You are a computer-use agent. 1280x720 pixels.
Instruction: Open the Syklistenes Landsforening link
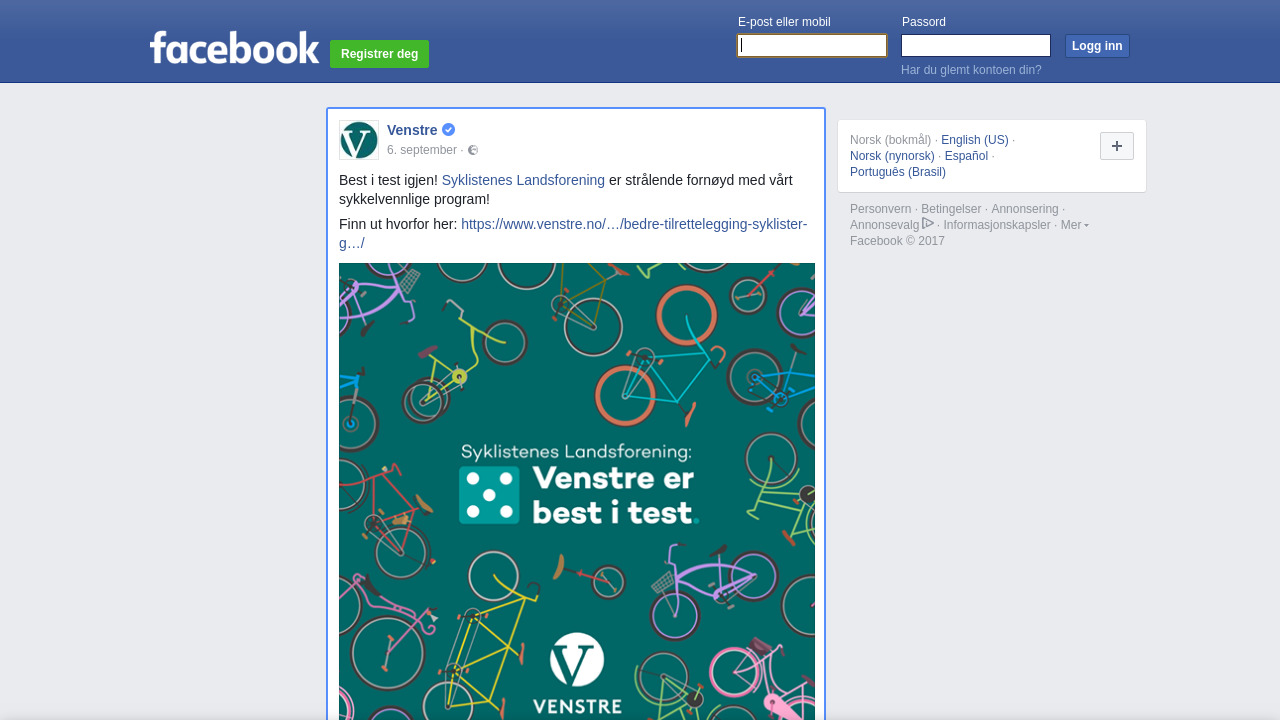523,180
